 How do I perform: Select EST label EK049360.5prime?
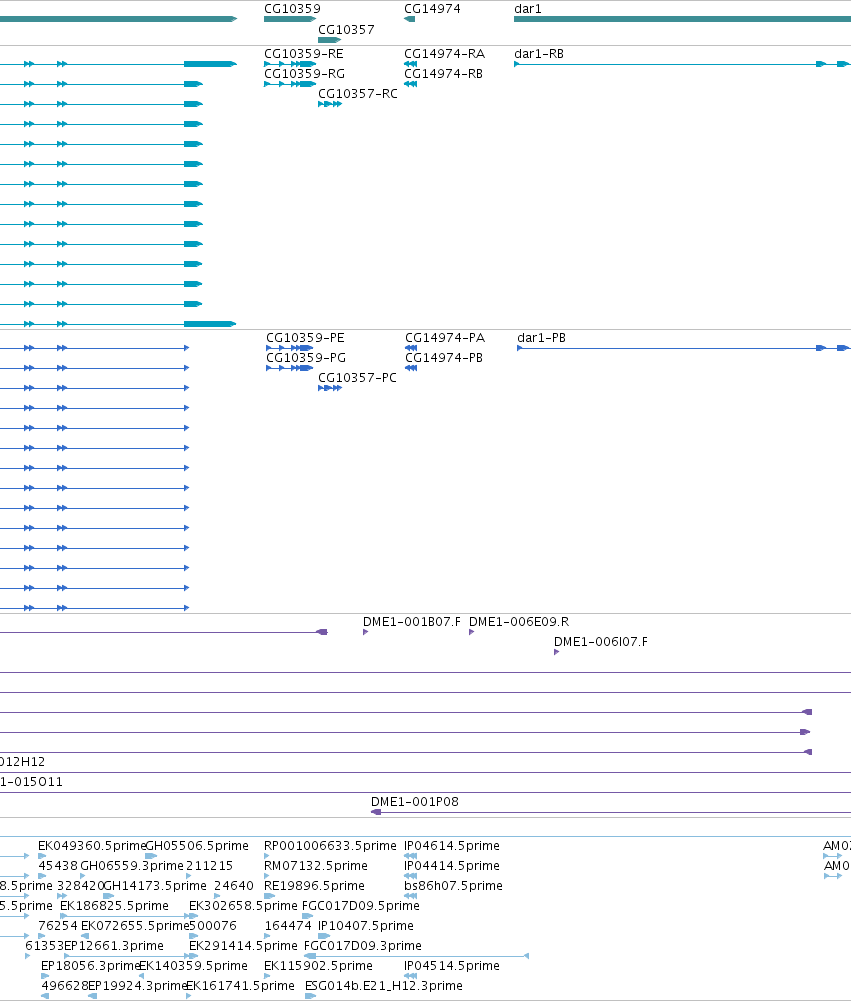[x=92, y=846]
